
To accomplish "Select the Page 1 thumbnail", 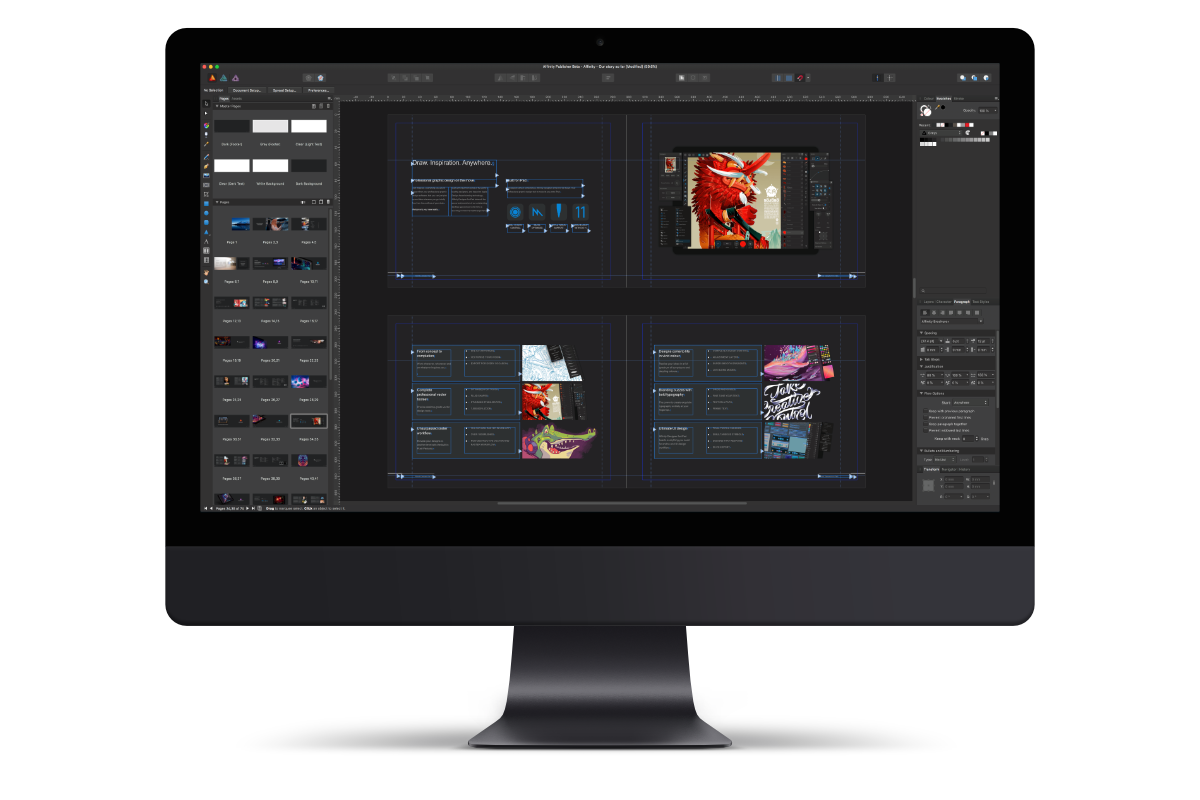I will (240, 224).
